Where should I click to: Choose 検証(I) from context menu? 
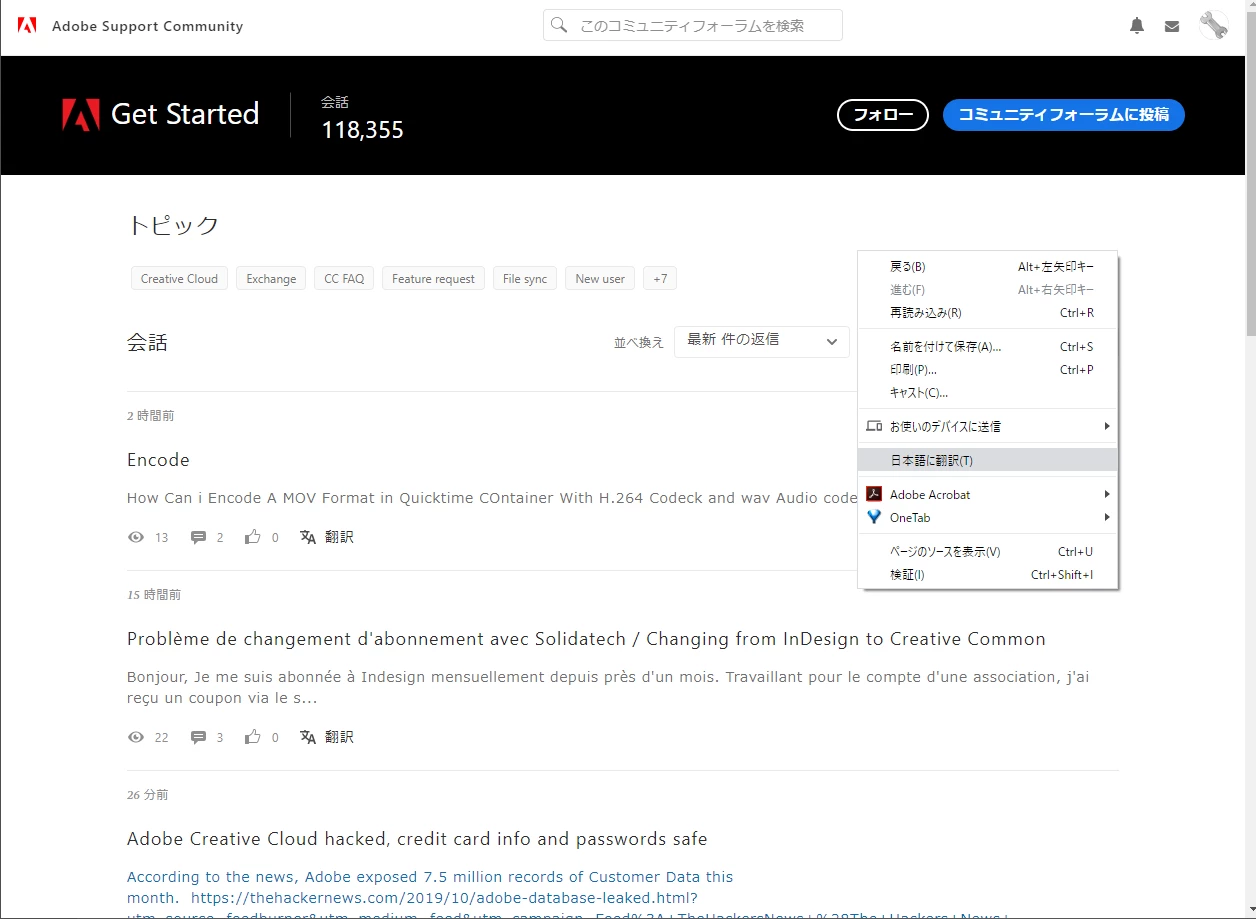(988, 575)
